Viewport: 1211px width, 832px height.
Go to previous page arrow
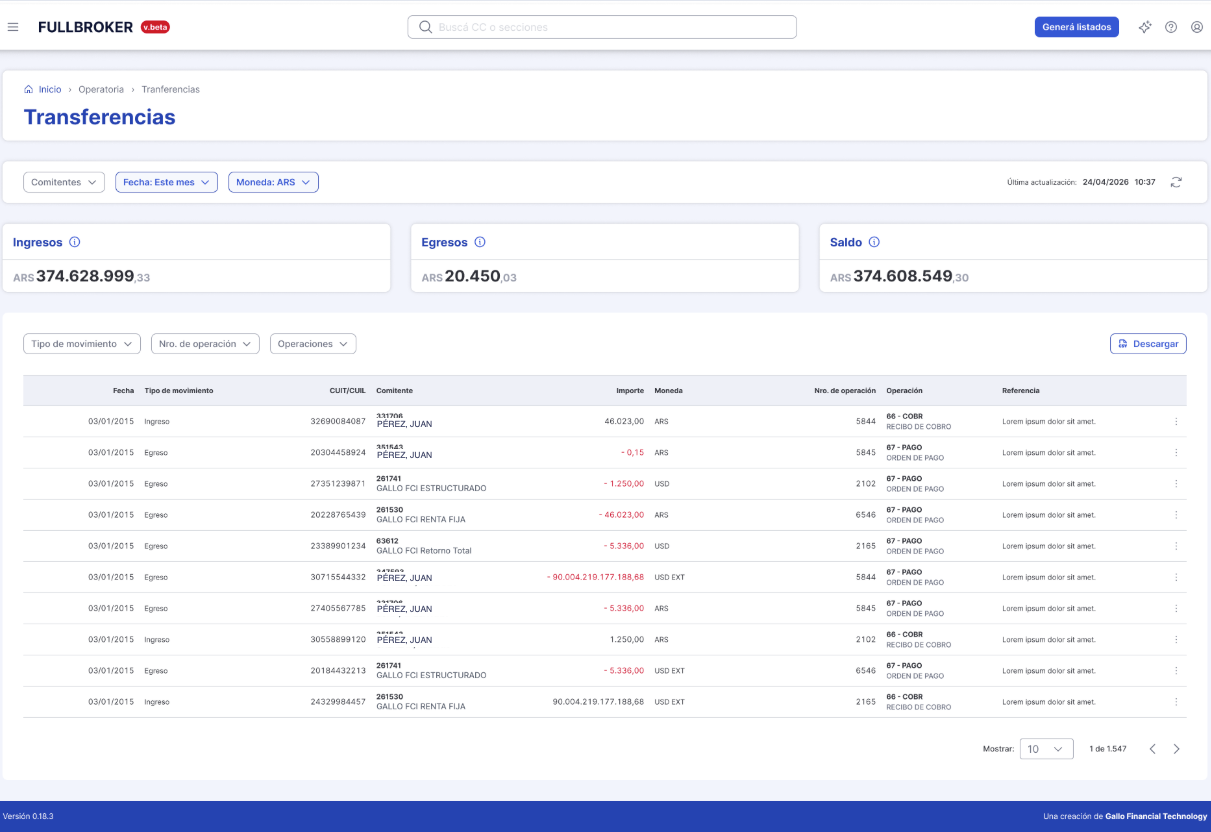click(1152, 749)
